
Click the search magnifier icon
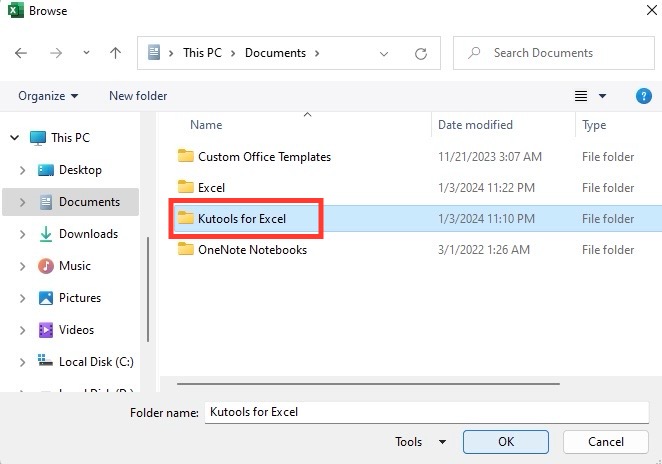[474, 53]
